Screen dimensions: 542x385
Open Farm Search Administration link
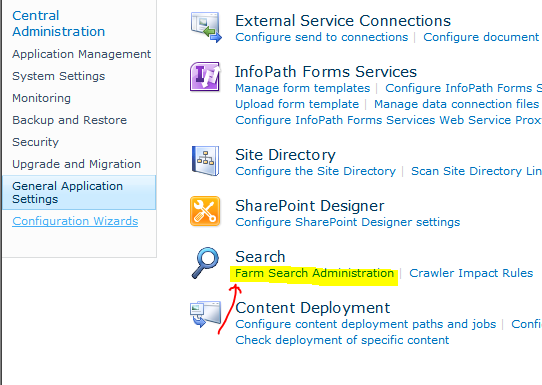point(314,273)
